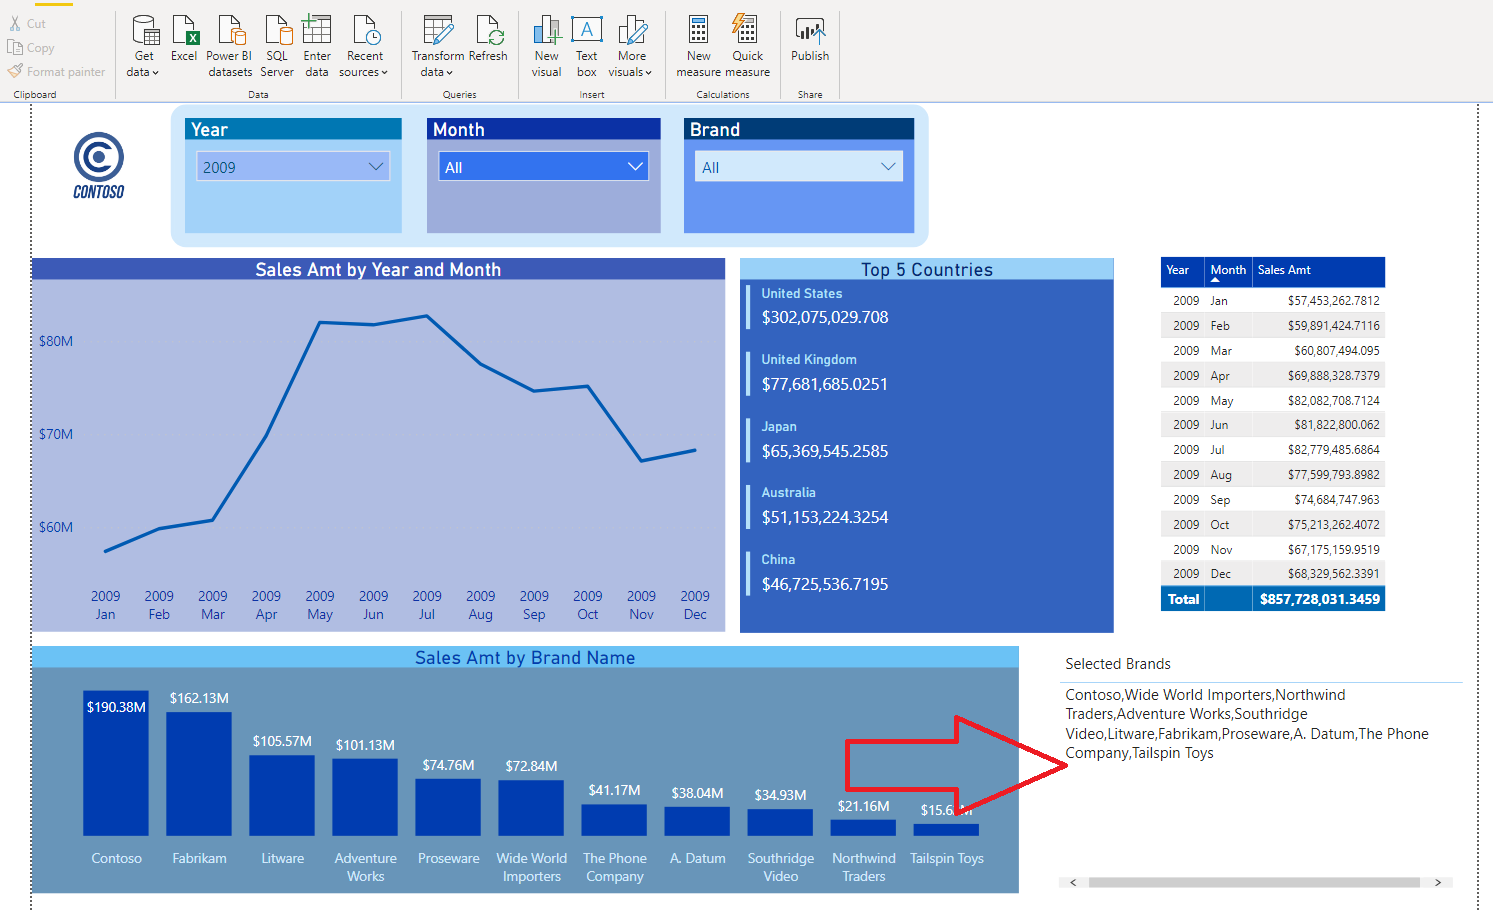Create a Quick measure

pyautogui.click(x=747, y=44)
